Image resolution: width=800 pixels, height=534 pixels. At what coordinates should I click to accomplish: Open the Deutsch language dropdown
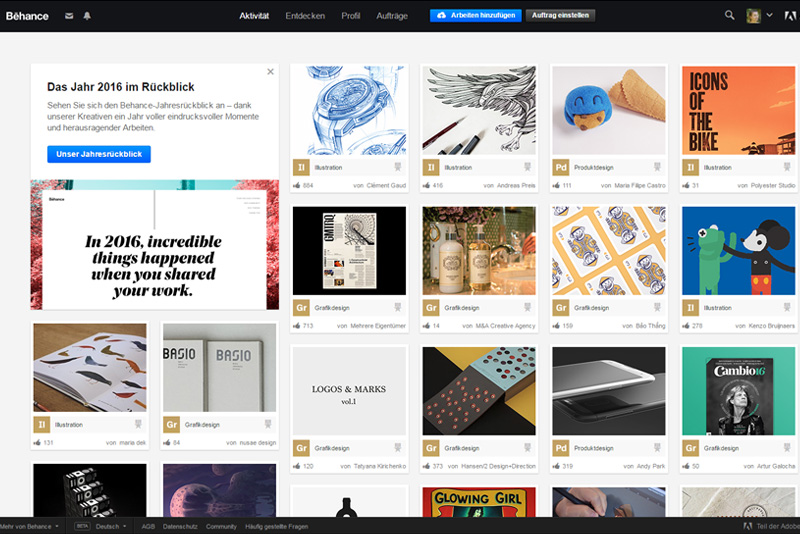point(109,526)
